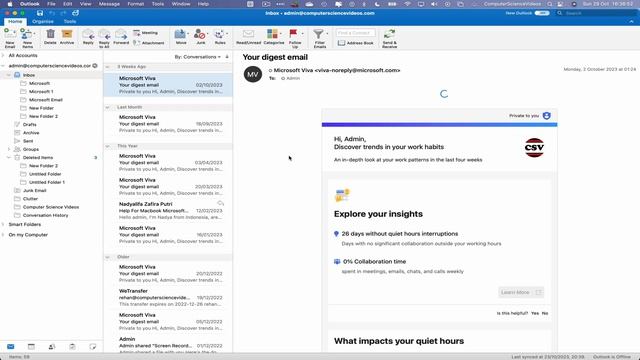Switch to People view icon
The image size is (640, 360).
52,347
